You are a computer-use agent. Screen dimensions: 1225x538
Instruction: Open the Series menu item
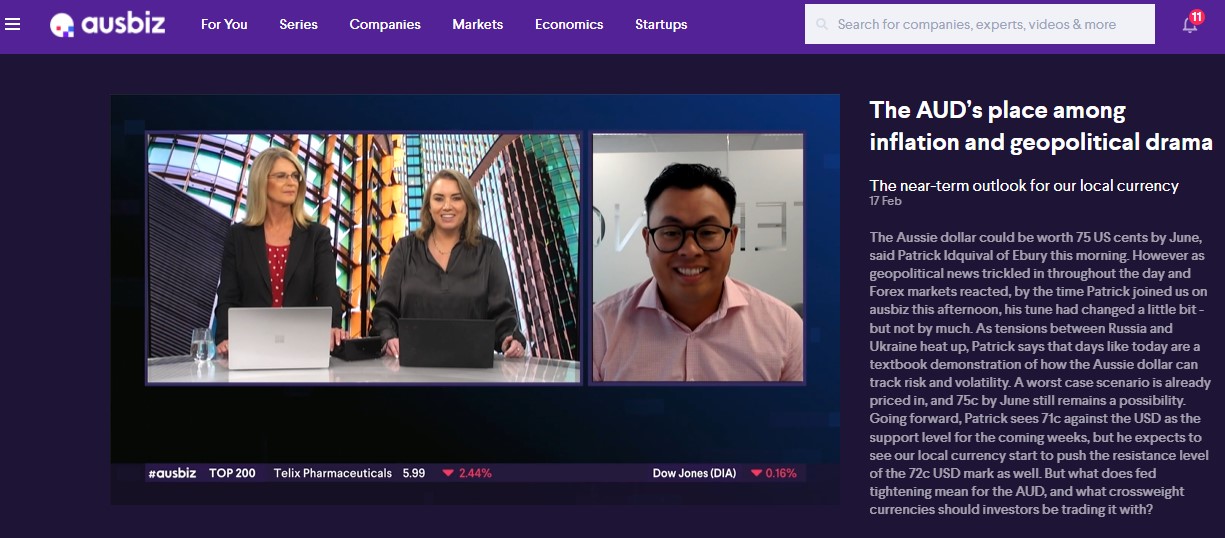(x=298, y=24)
